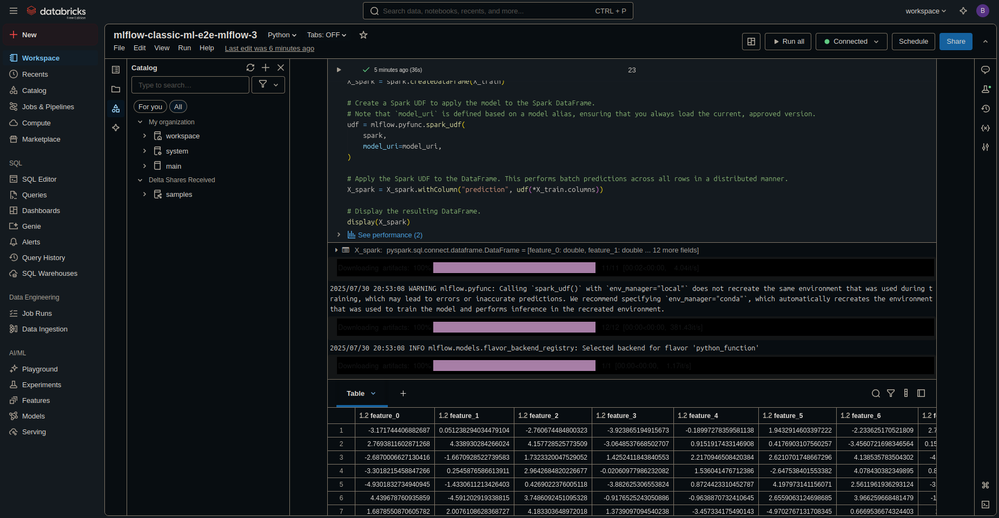999x518 pixels.
Task: Open the hamburger navigation menu
Action: (13, 11)
